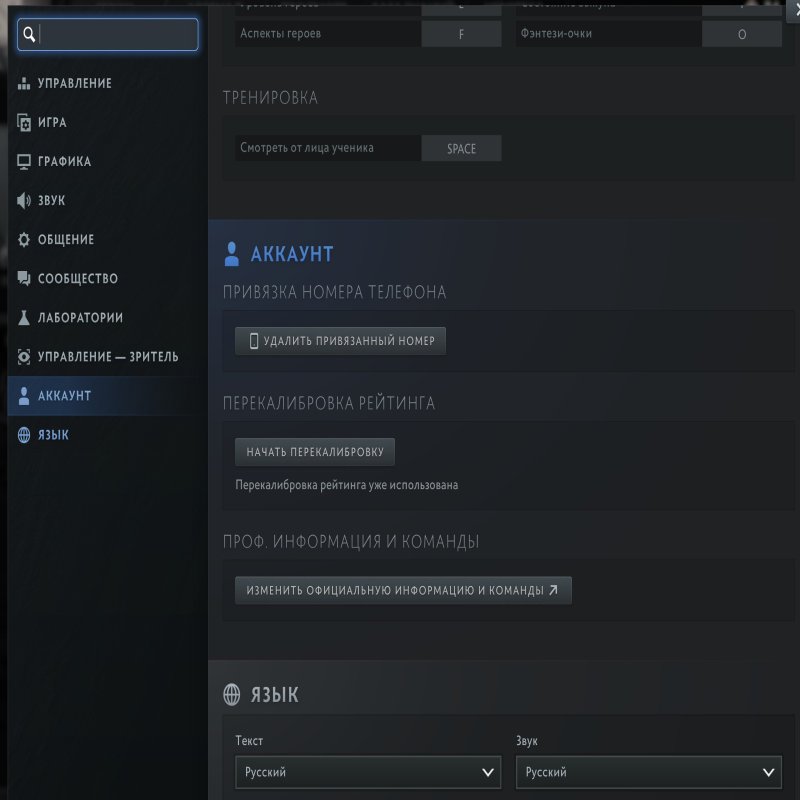800x800 pixels.
Task: Click the Язык globe icon in sidebar
Action: click(x=25, y=435)
